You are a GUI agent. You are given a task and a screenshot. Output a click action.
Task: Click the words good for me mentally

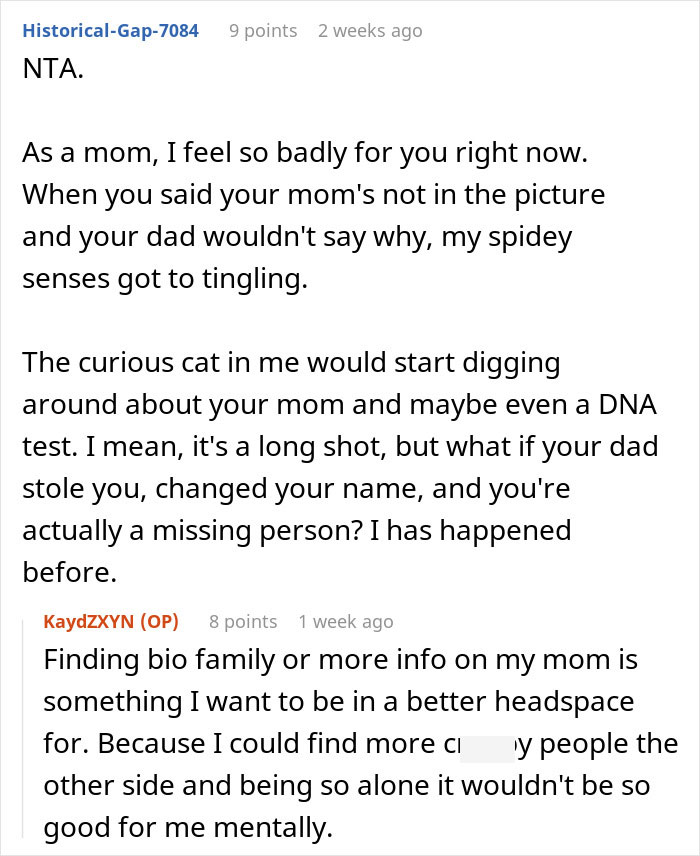click(188, 828)
